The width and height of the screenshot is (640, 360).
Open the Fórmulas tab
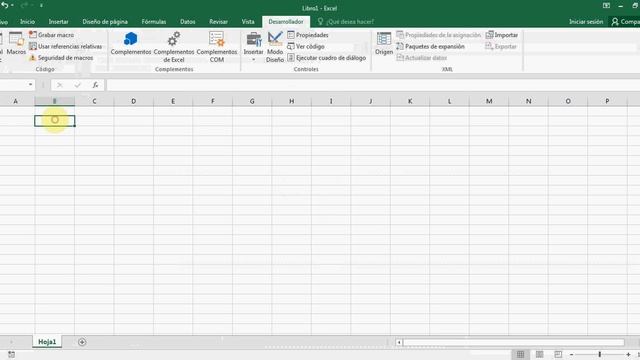point(153,22)
